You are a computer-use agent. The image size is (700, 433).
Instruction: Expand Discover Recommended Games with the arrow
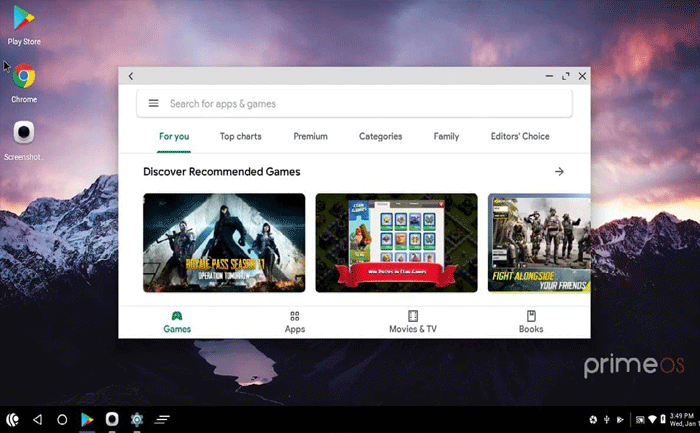coord(559,171)
